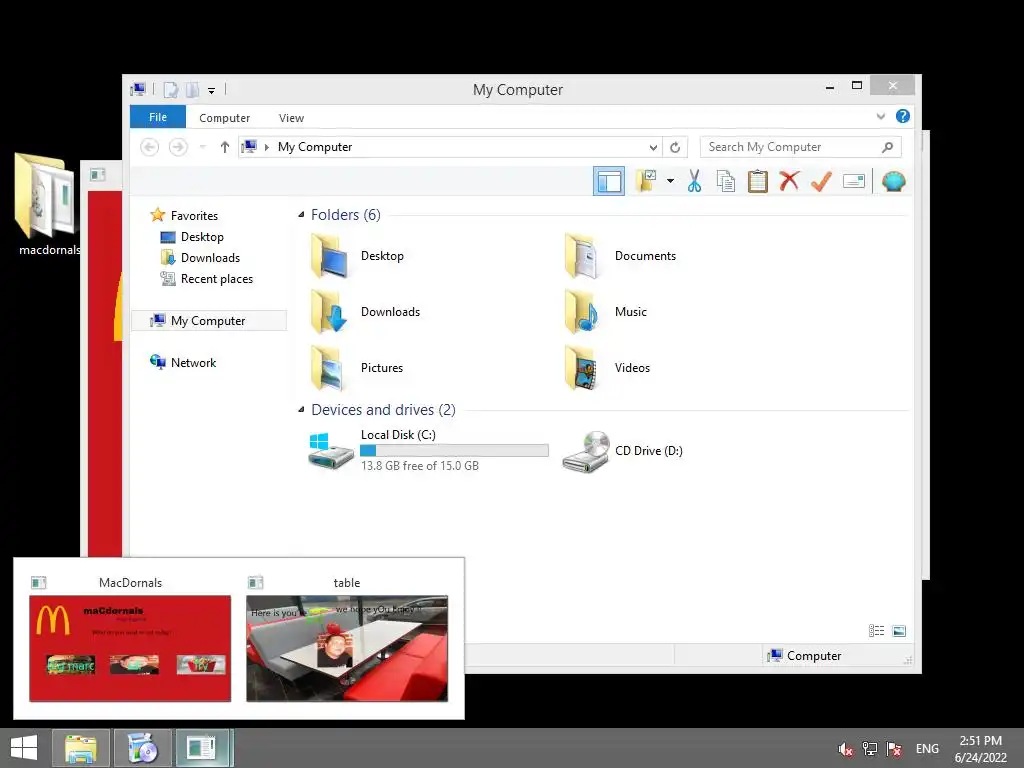
Task: Click the table window thumbnail preview
Action: coord(347,648)
